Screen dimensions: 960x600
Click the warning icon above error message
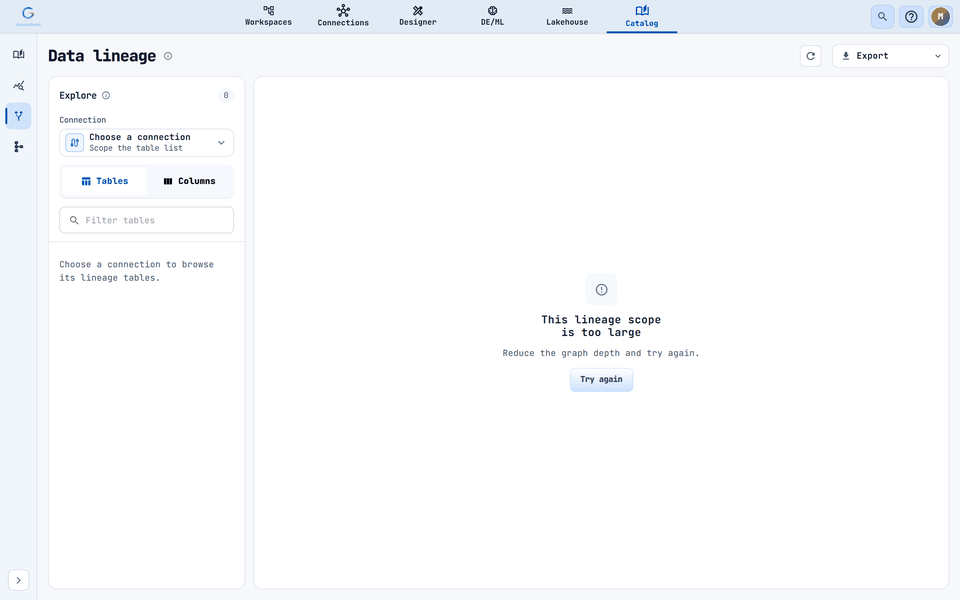click(601, 290)
